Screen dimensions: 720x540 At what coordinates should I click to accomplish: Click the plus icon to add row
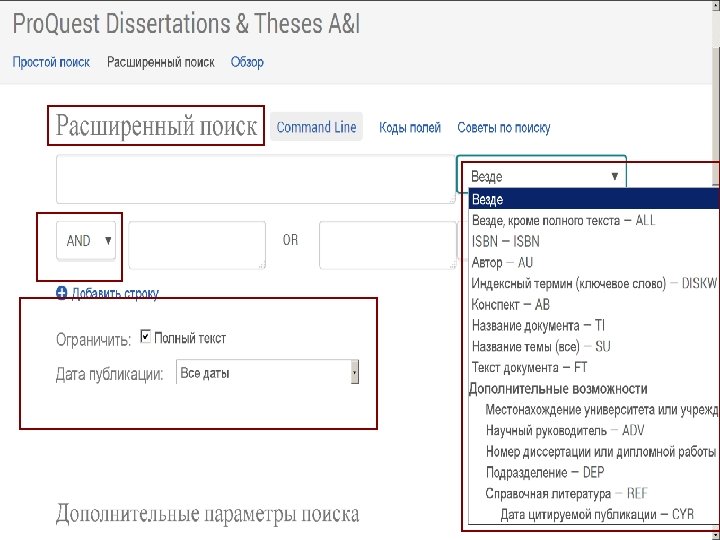(62, 293)
